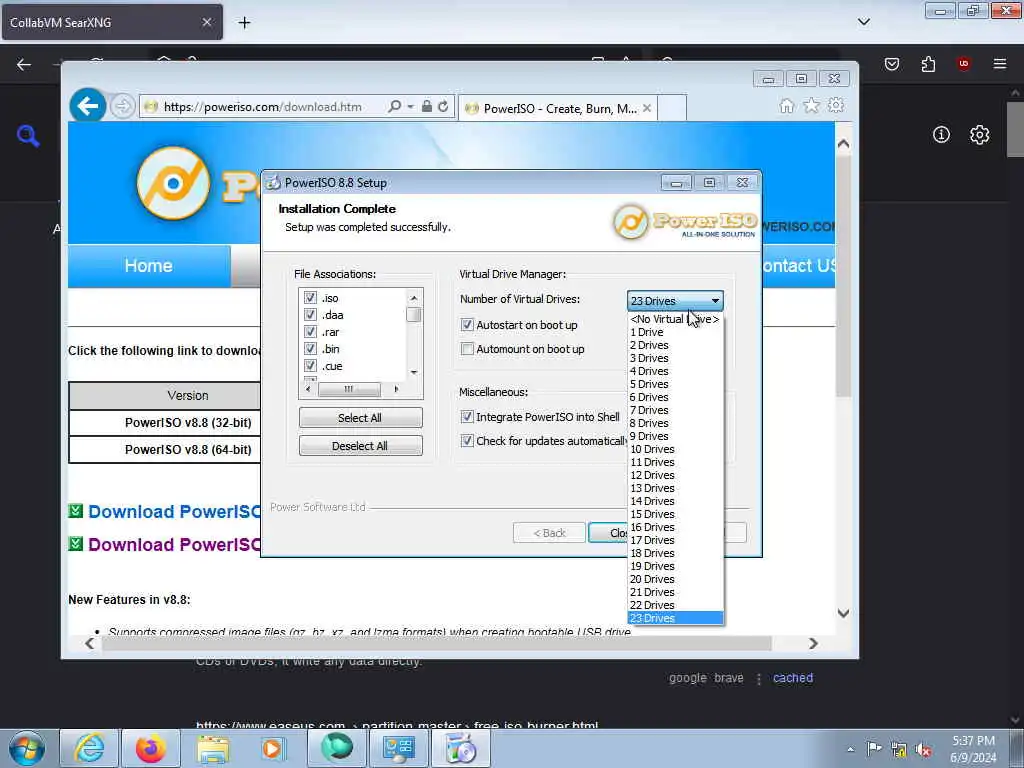Click purple Download PowerISO link
The width and height of the screenshot is (1024, 768).
pyautogui.click(x=174, y=545)
